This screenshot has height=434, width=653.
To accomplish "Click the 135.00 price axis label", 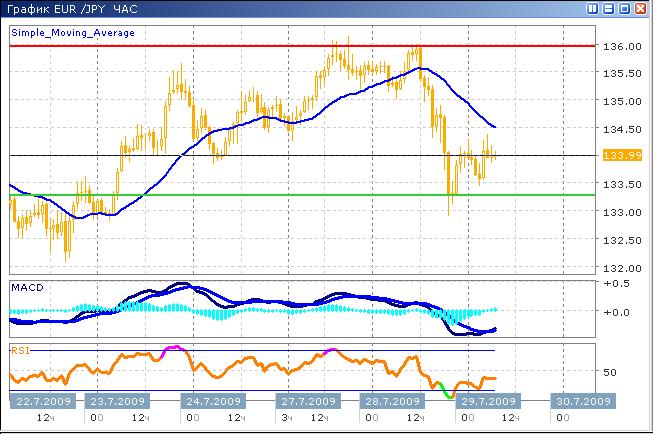I will coord(622,101).
